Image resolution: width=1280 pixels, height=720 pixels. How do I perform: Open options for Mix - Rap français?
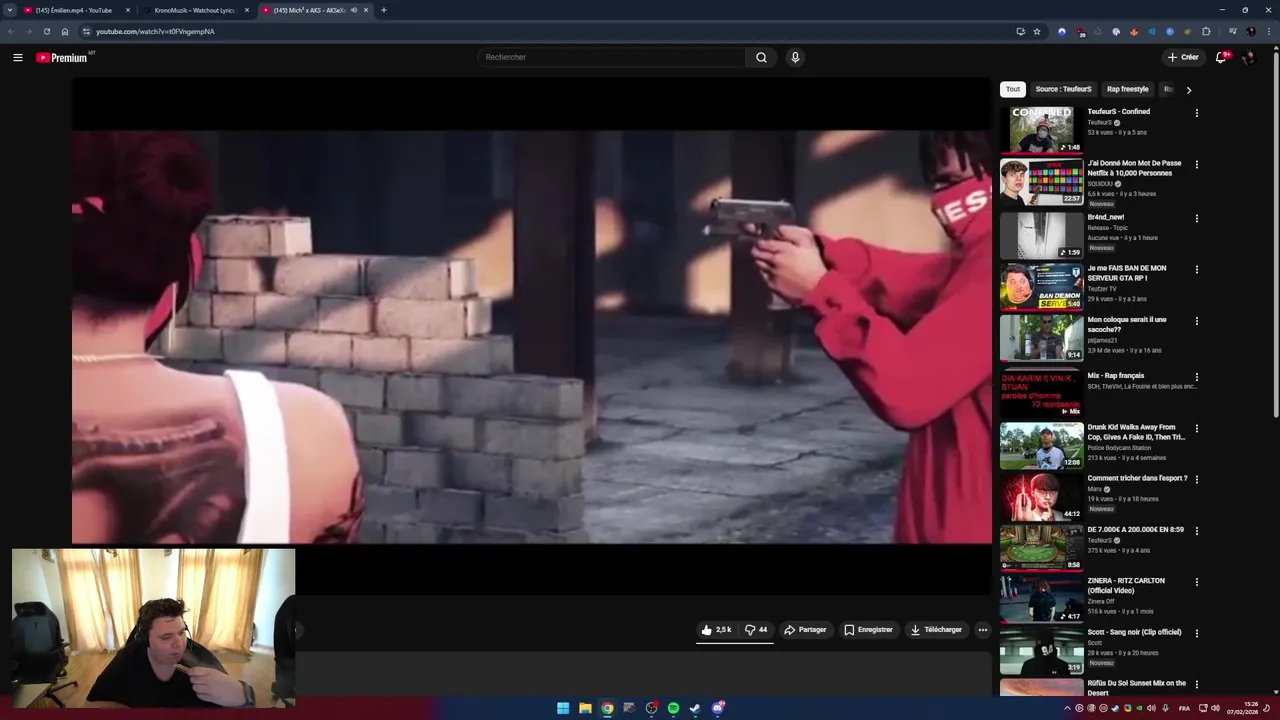1196,378
